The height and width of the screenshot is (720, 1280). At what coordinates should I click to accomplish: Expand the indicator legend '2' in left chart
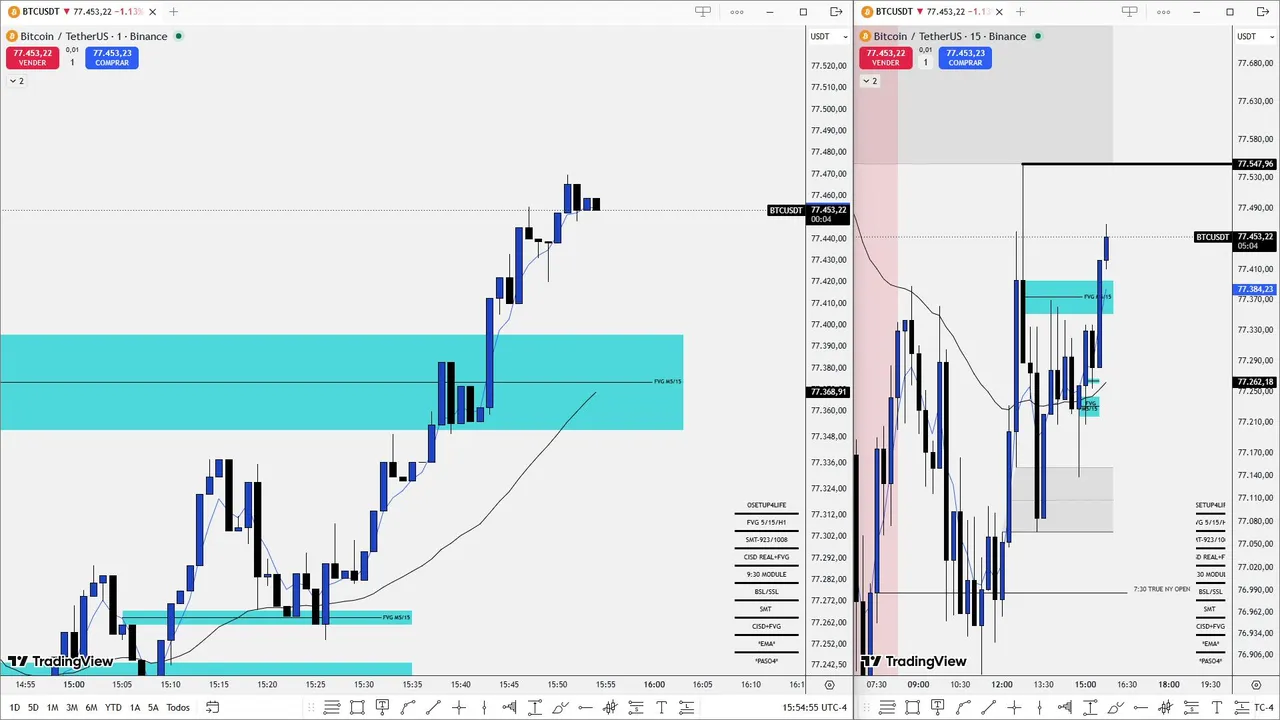(x=17, y=81)
